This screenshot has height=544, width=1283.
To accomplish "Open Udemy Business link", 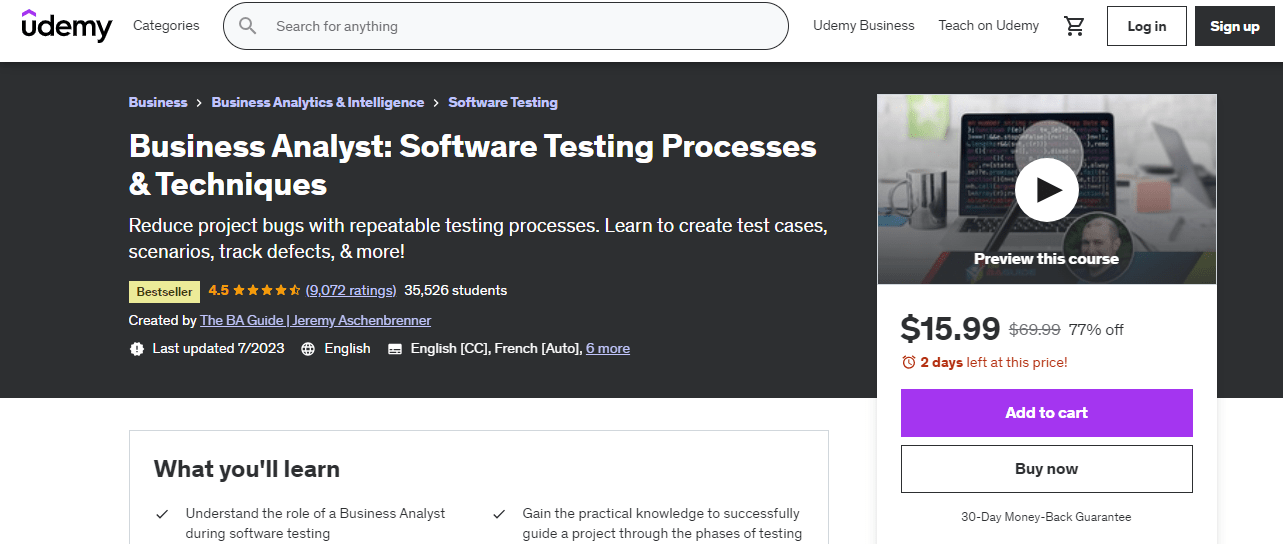I will pyautogui.click(x=864, y=26).
